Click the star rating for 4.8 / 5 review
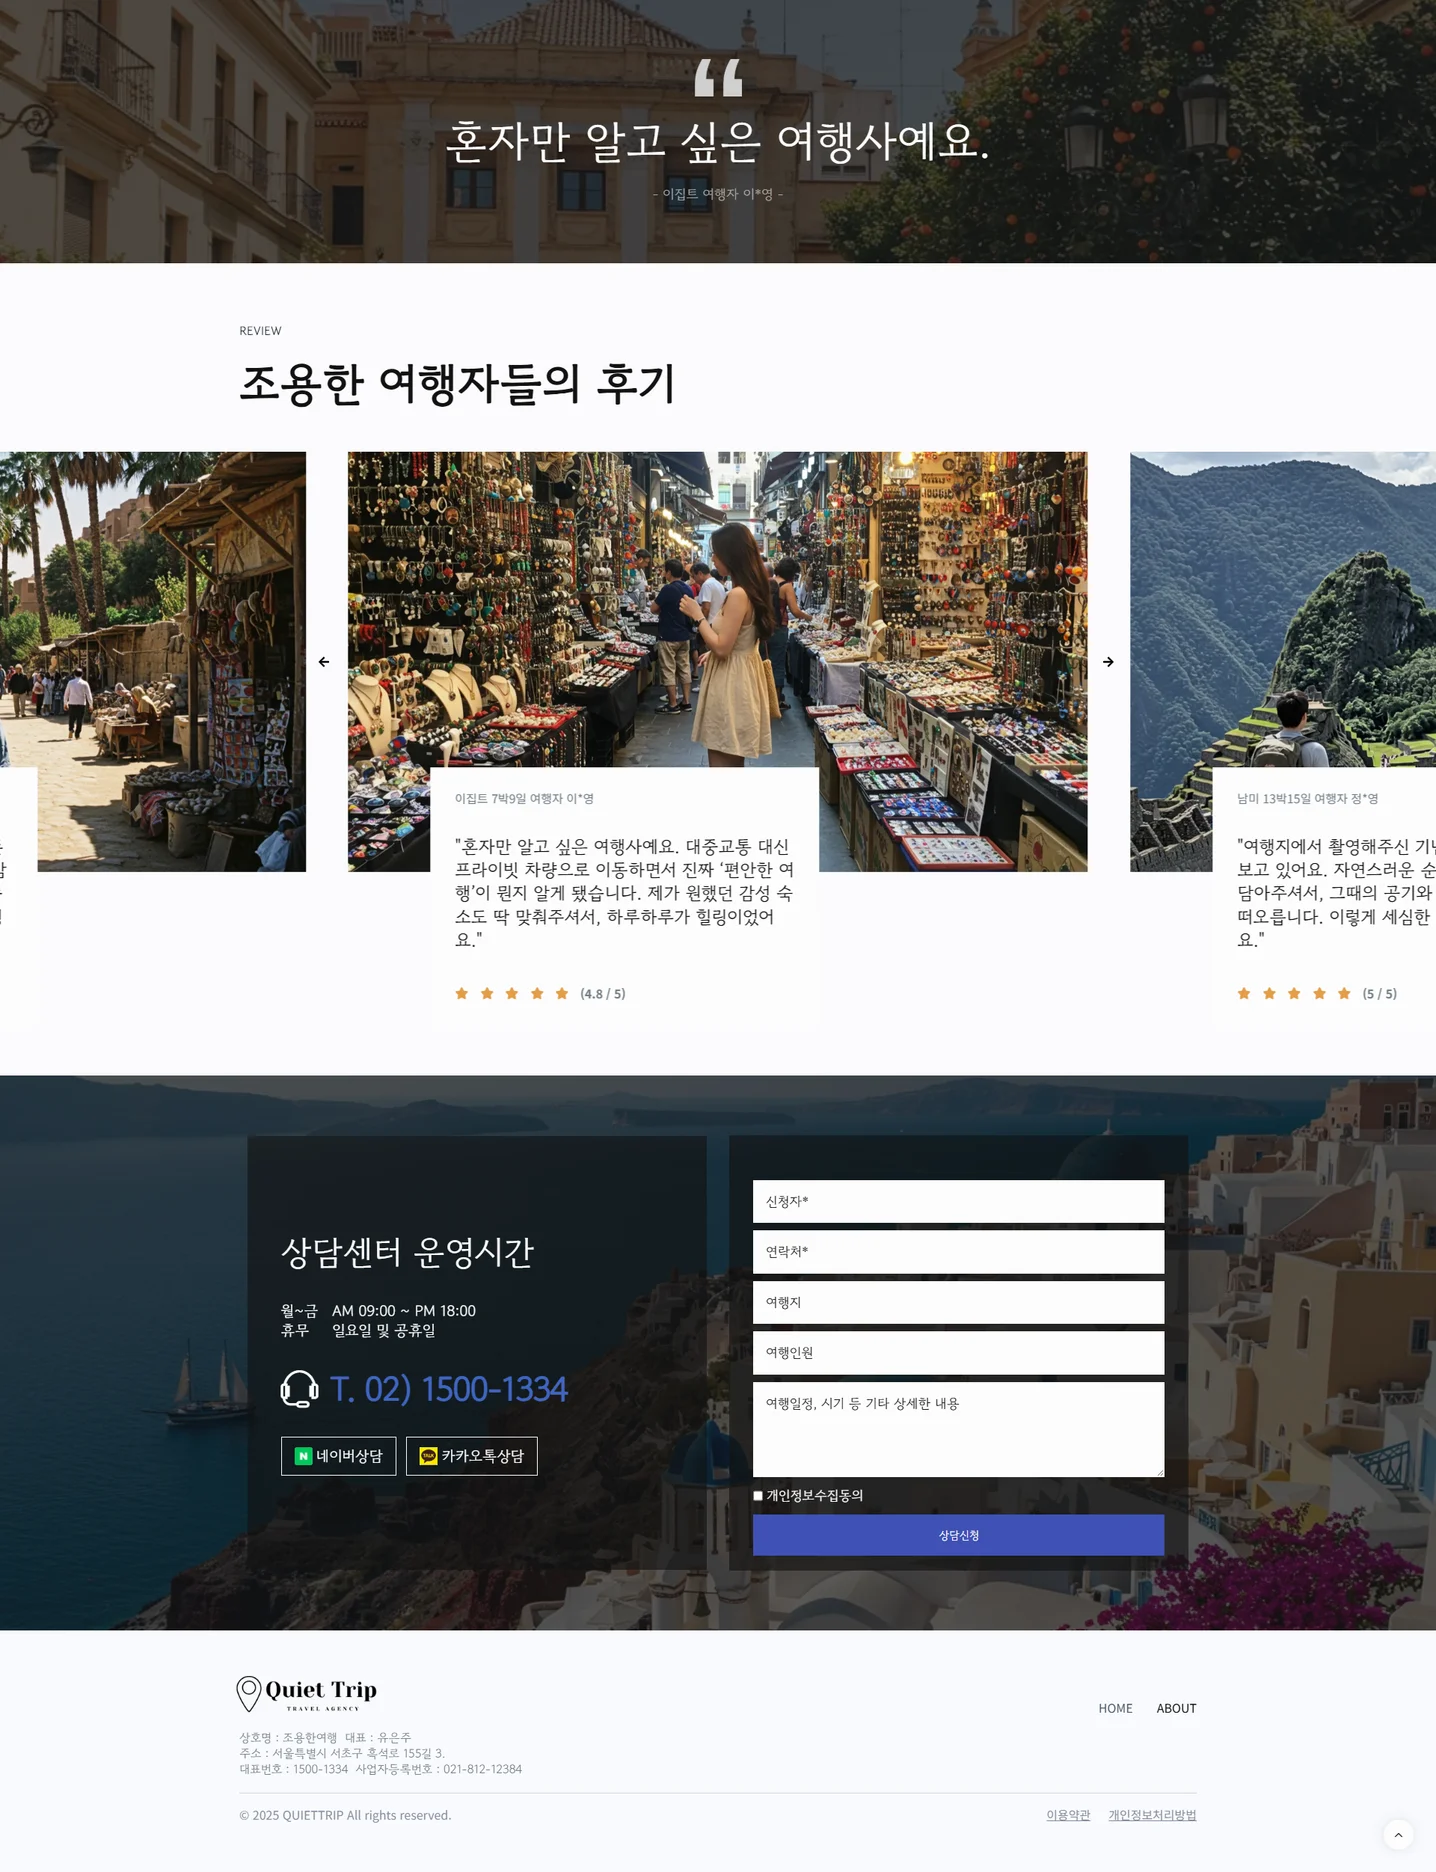 (512, 993)
